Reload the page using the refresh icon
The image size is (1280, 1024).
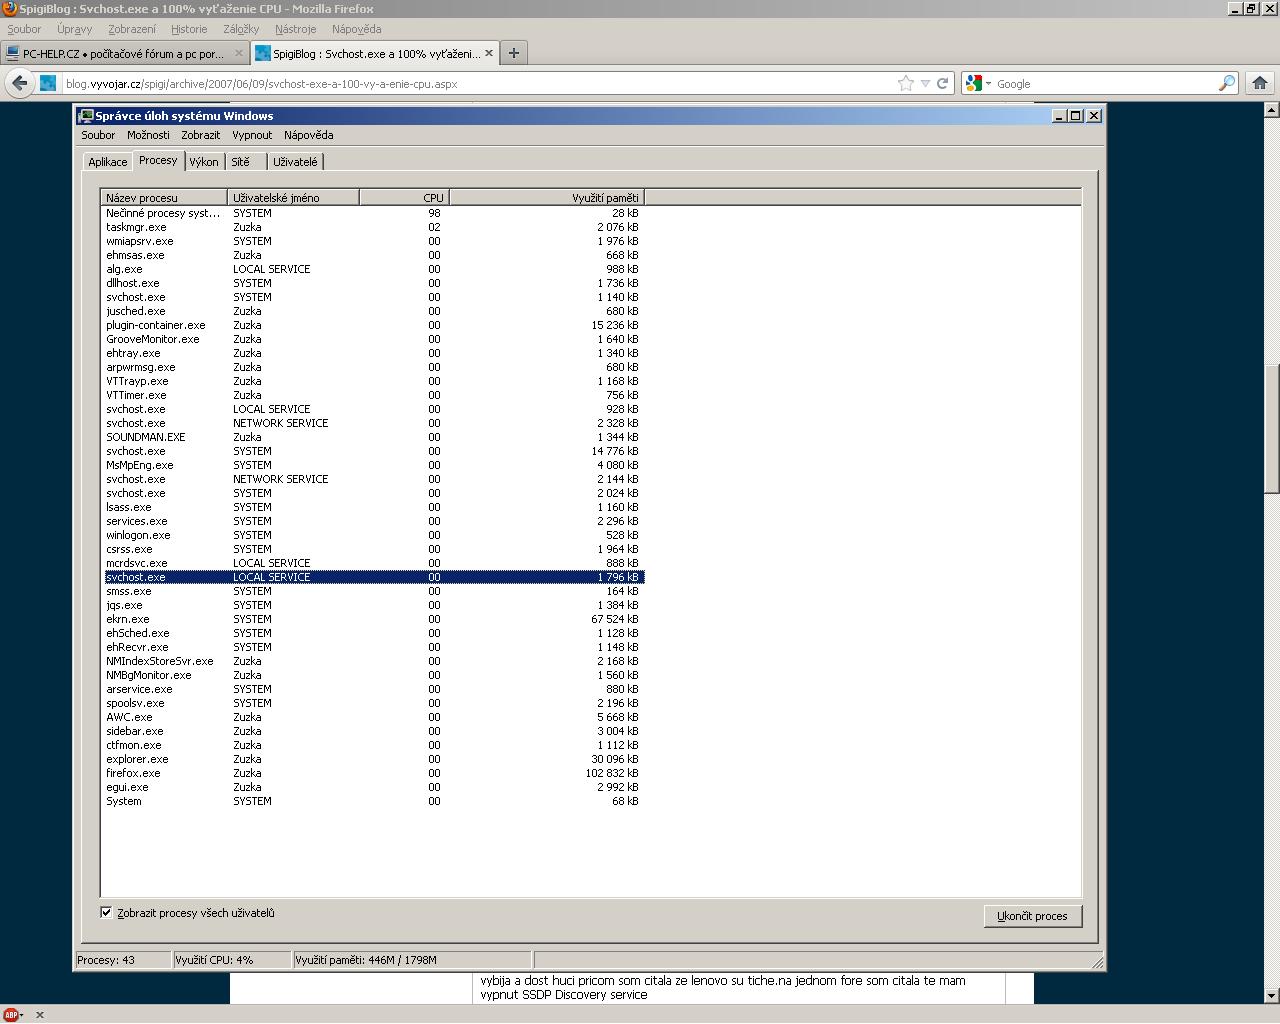(x=942, y=84)
